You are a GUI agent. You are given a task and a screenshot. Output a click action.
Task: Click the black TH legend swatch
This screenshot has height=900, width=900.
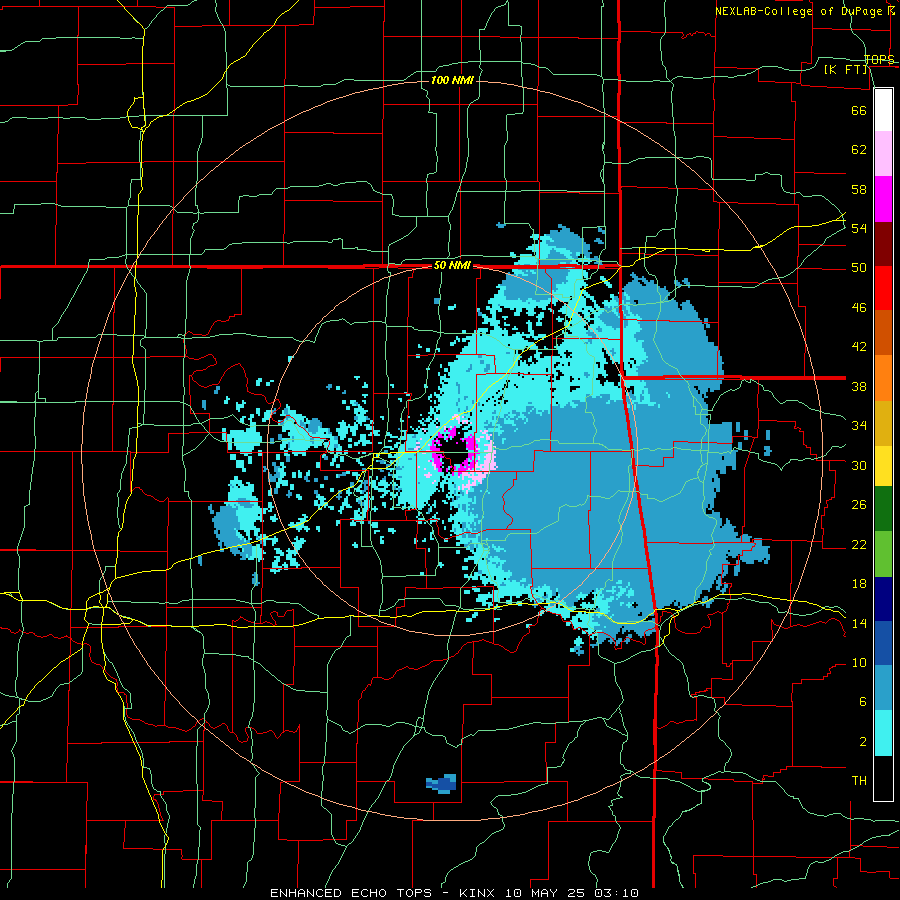click(x=883, y=778)
